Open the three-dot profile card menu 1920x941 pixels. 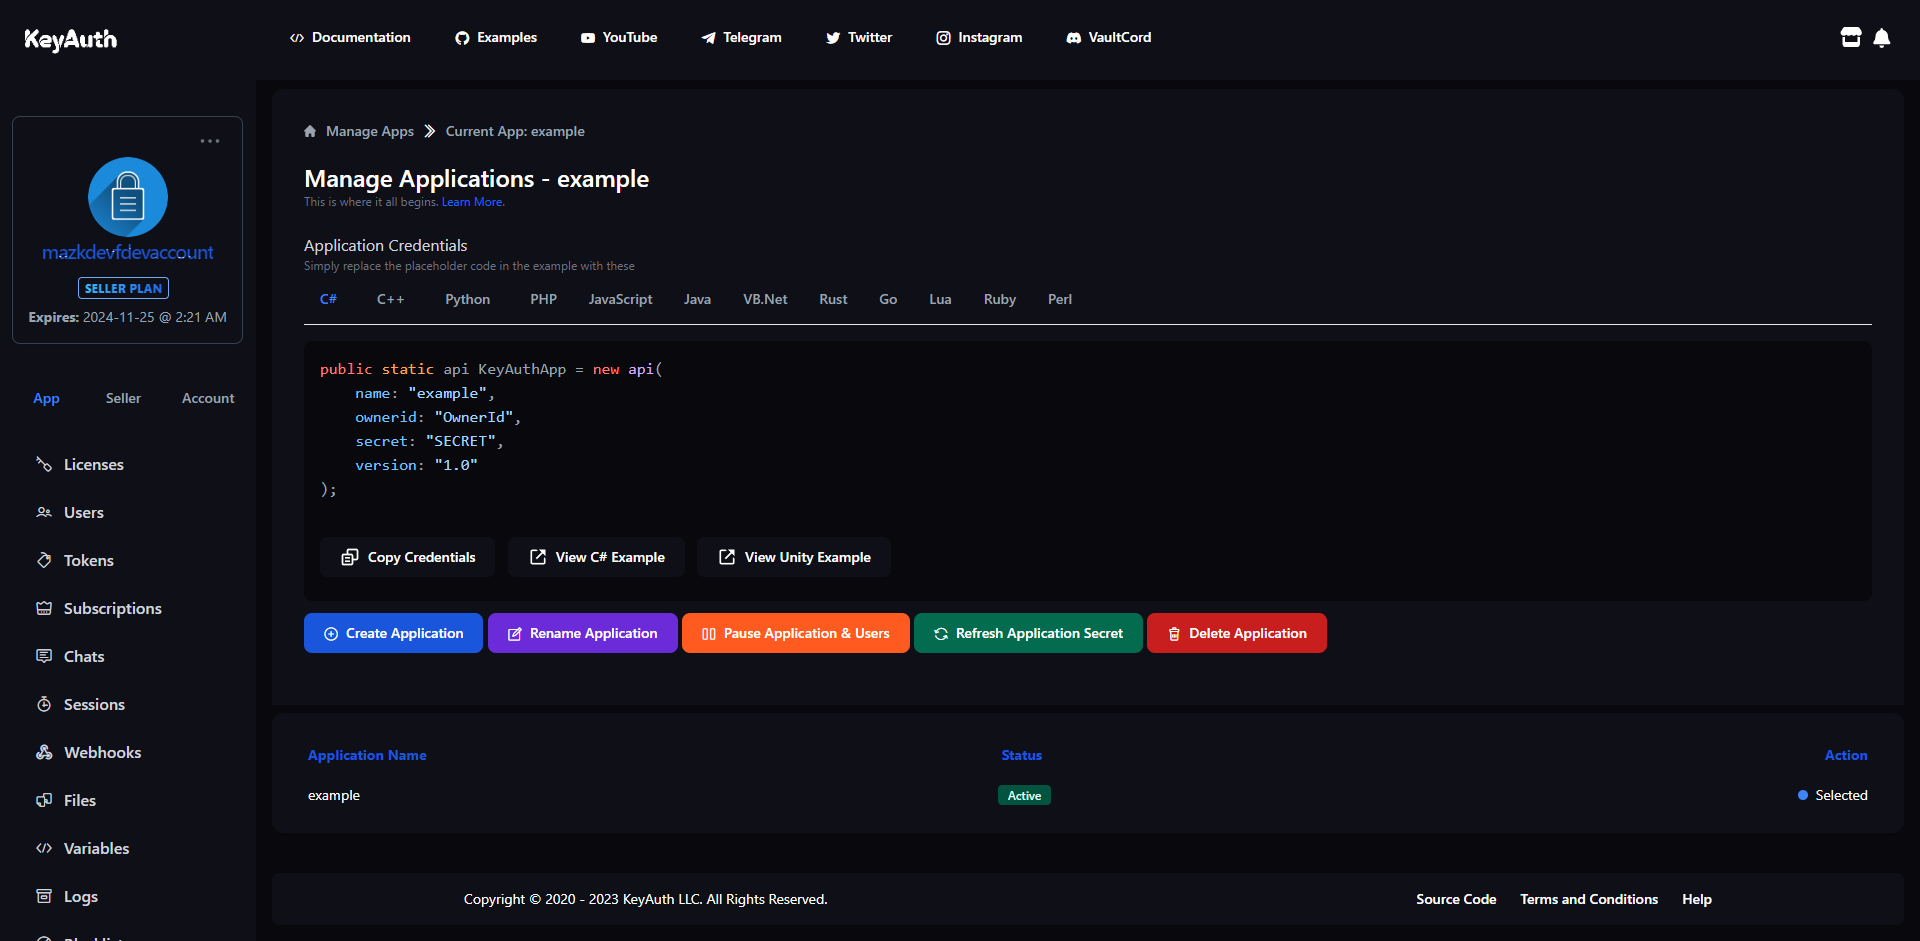[210, 141]
